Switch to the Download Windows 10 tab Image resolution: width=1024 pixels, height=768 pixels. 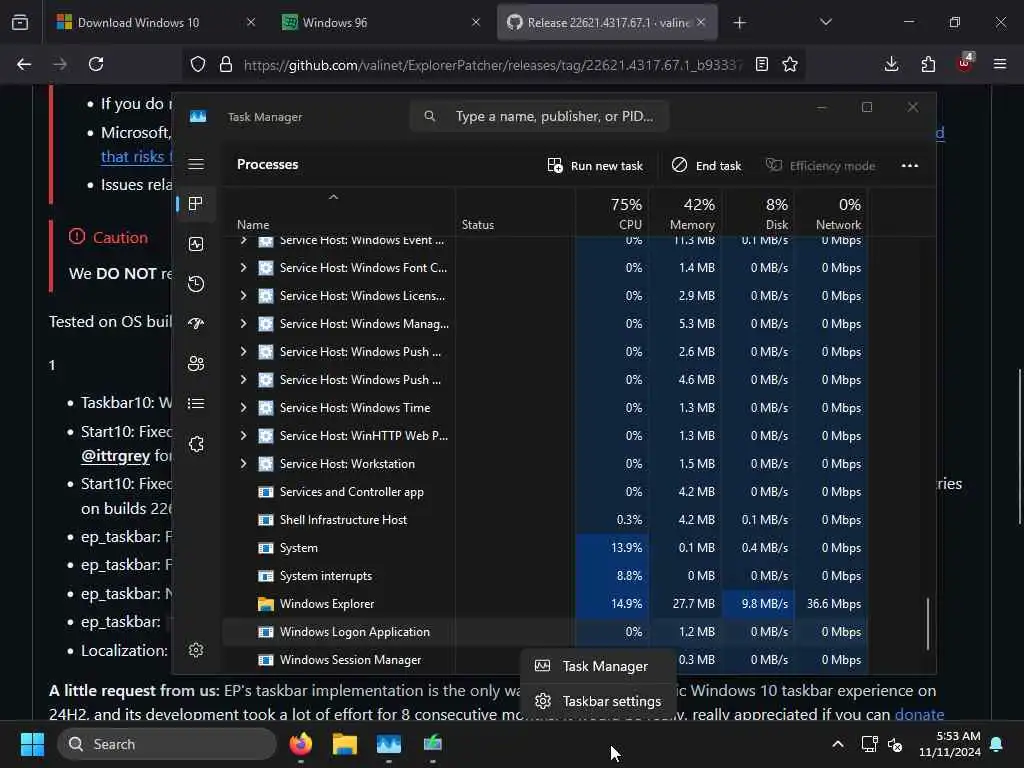[155, 23]
